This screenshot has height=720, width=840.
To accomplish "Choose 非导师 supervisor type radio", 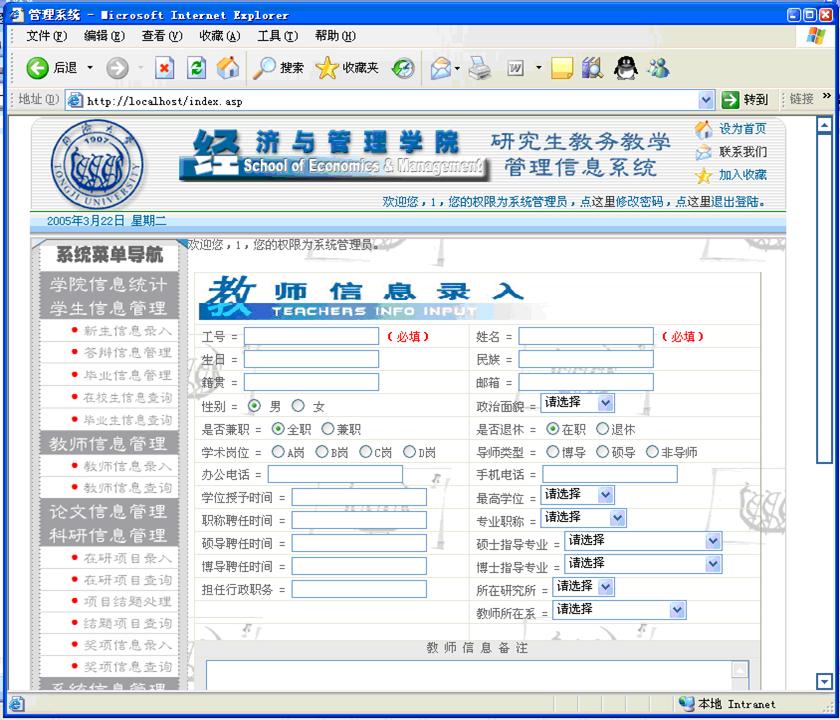I will [652, 452].
